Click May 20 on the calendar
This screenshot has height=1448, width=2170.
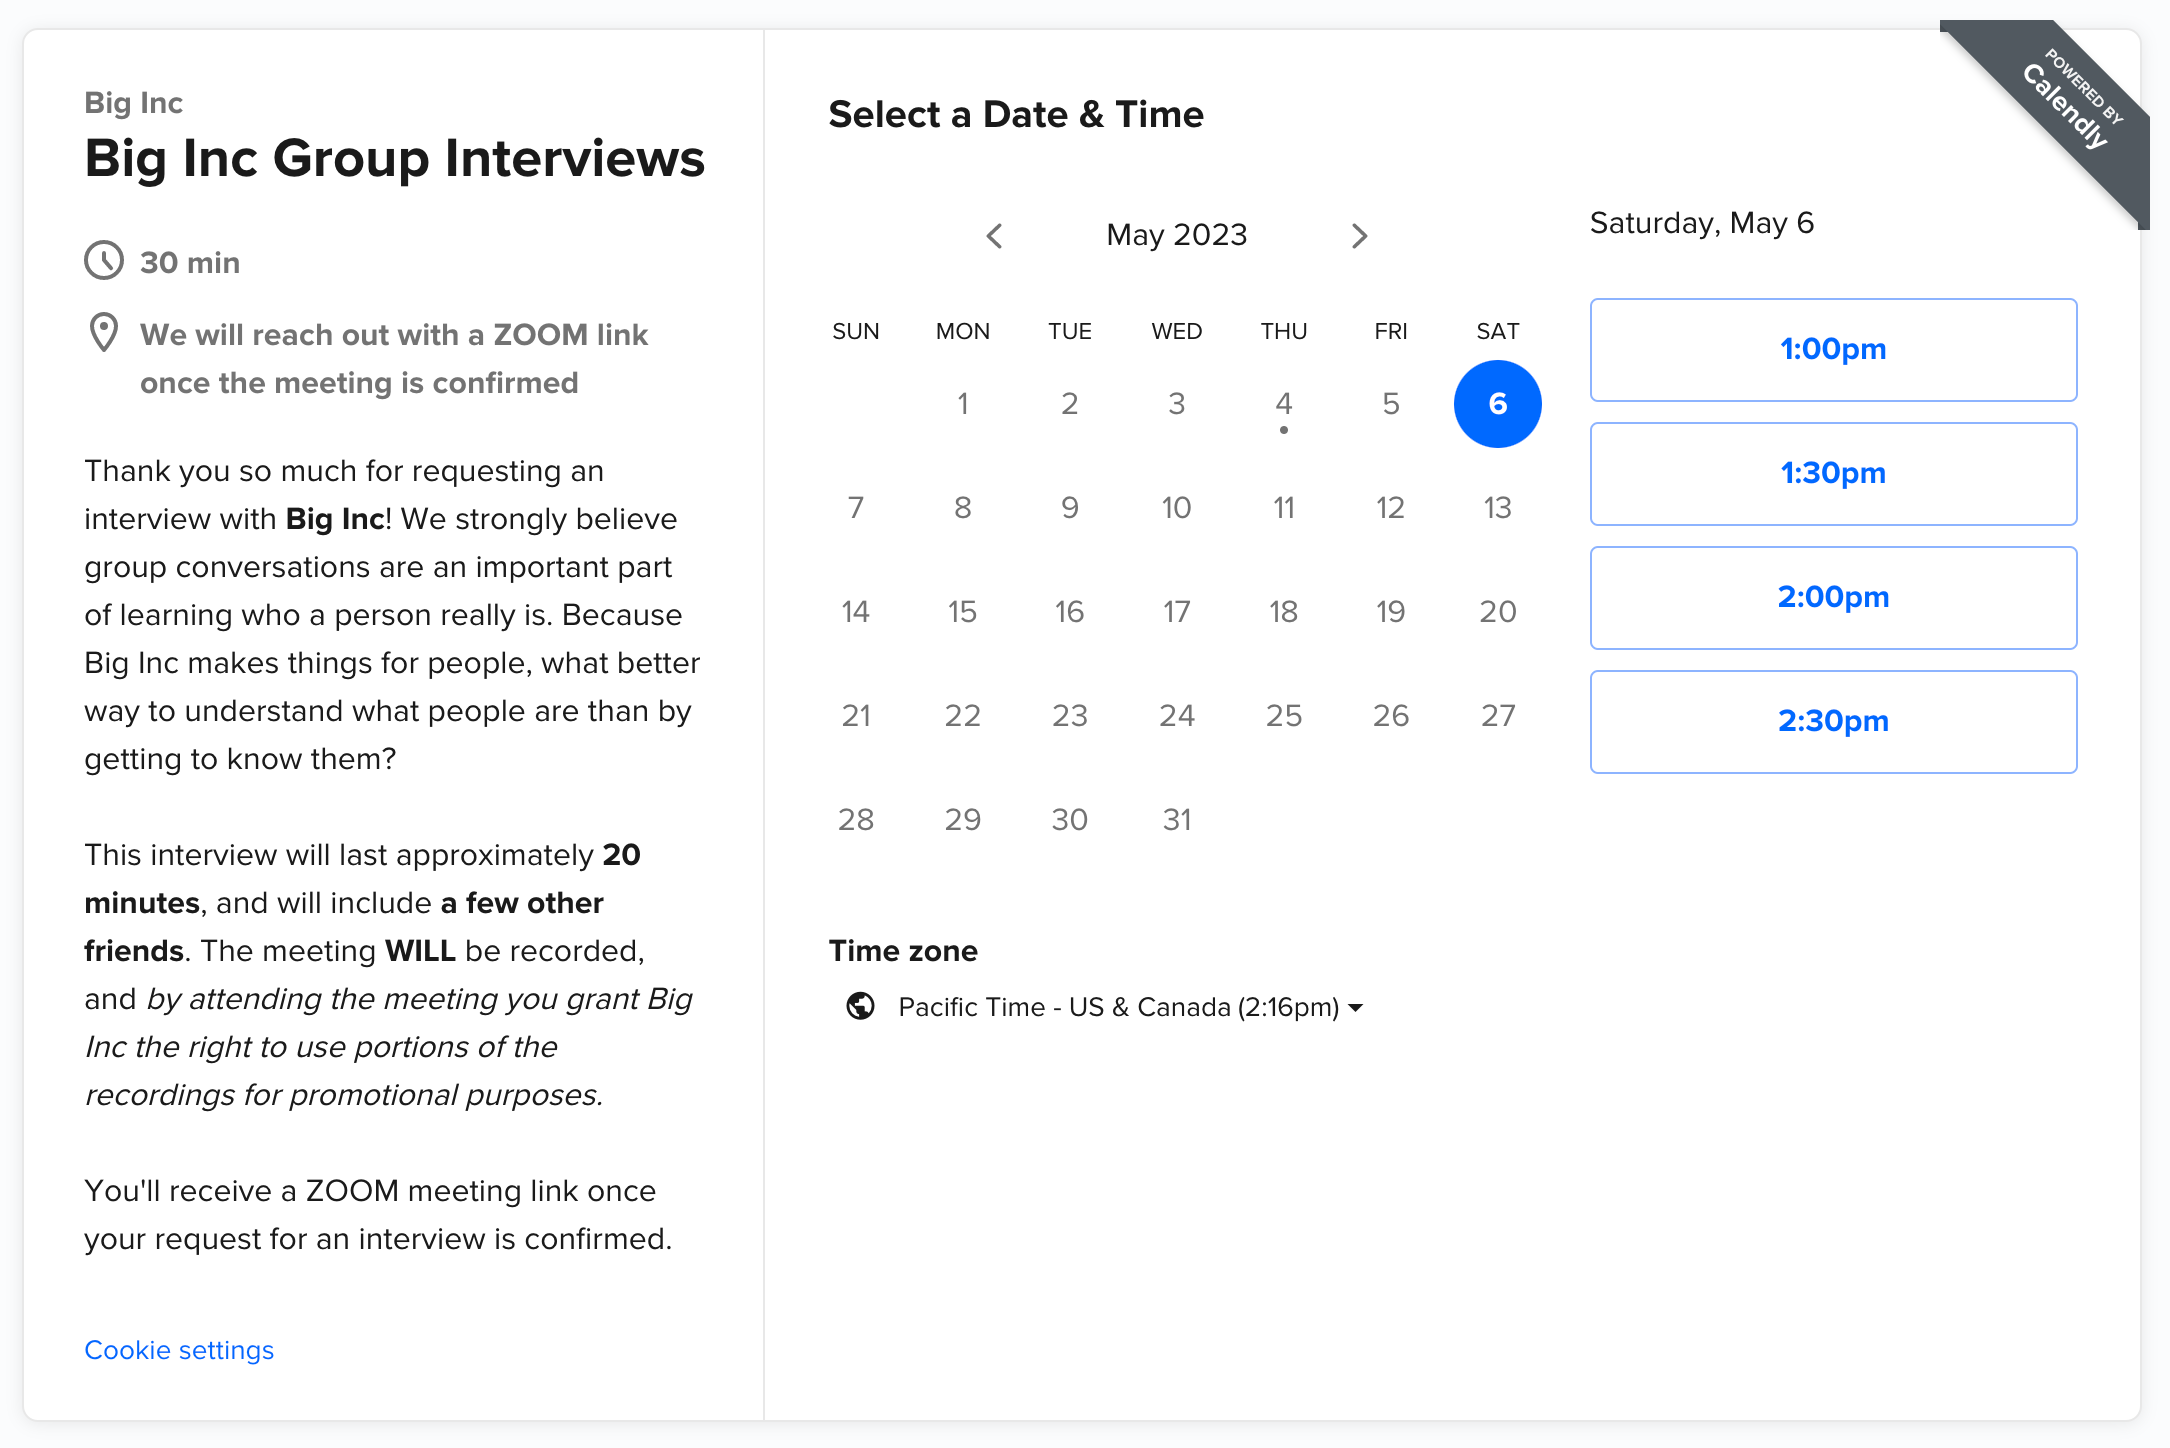point(1497,612)
